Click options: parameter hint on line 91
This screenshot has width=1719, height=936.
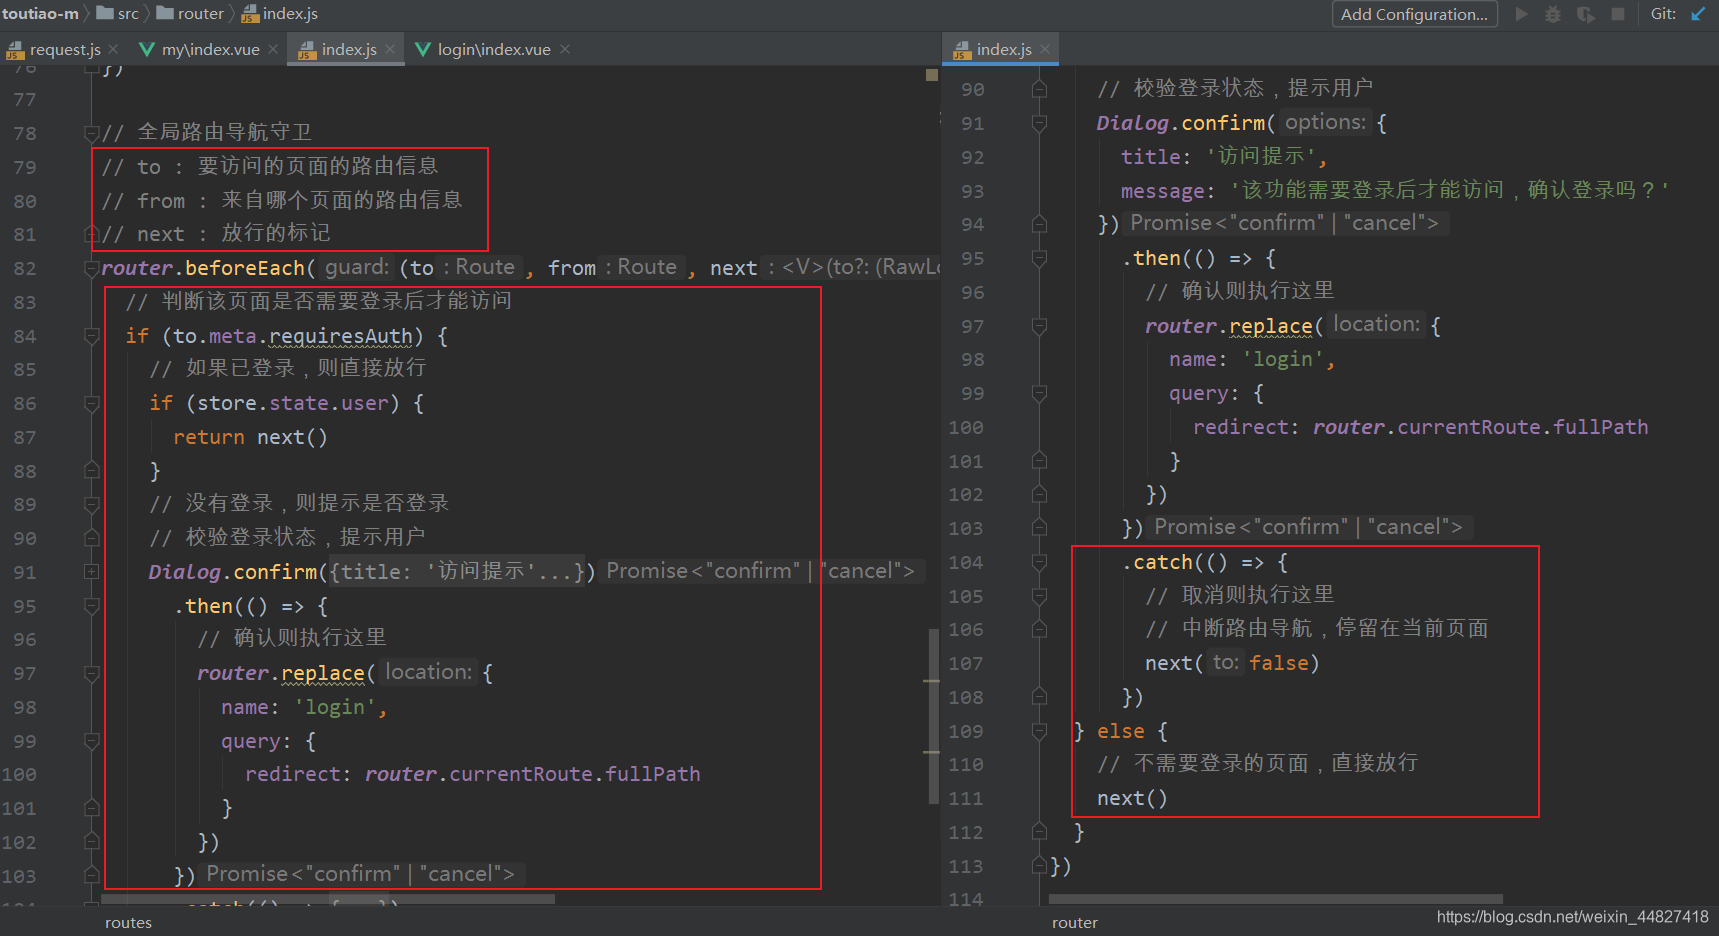tap(1325, 122)
